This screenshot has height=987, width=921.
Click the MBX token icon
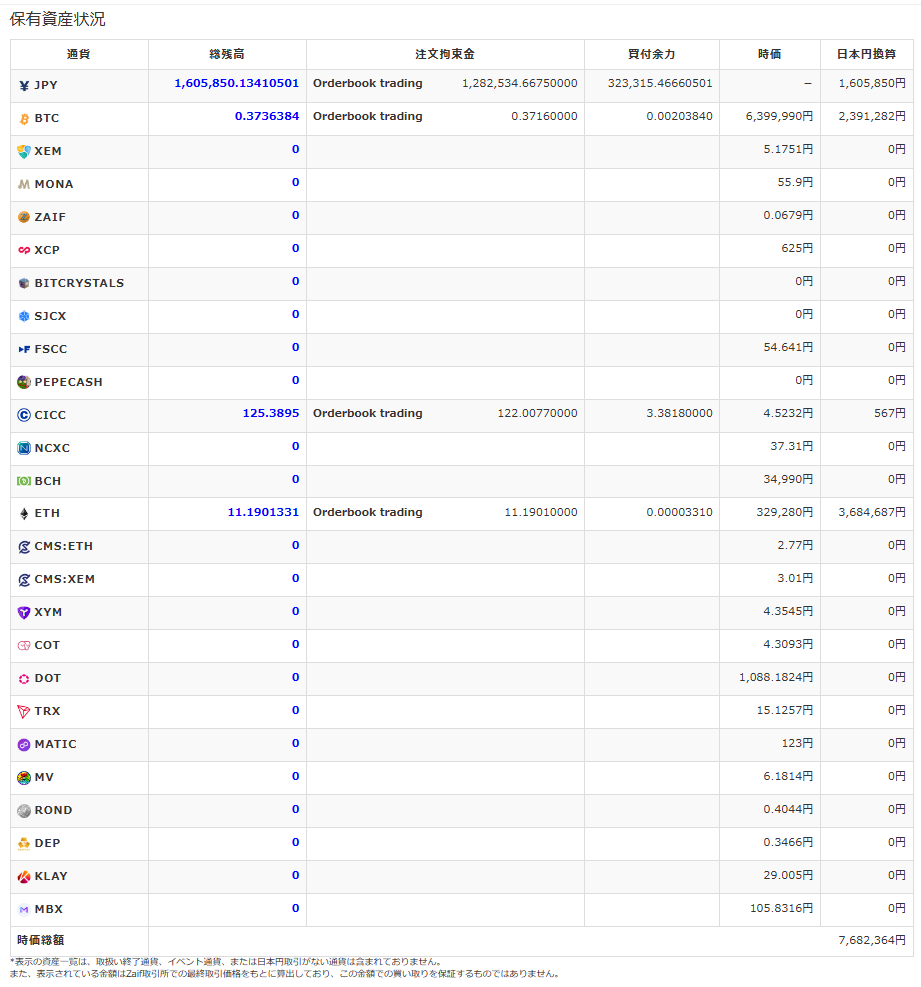pos(24,910)
